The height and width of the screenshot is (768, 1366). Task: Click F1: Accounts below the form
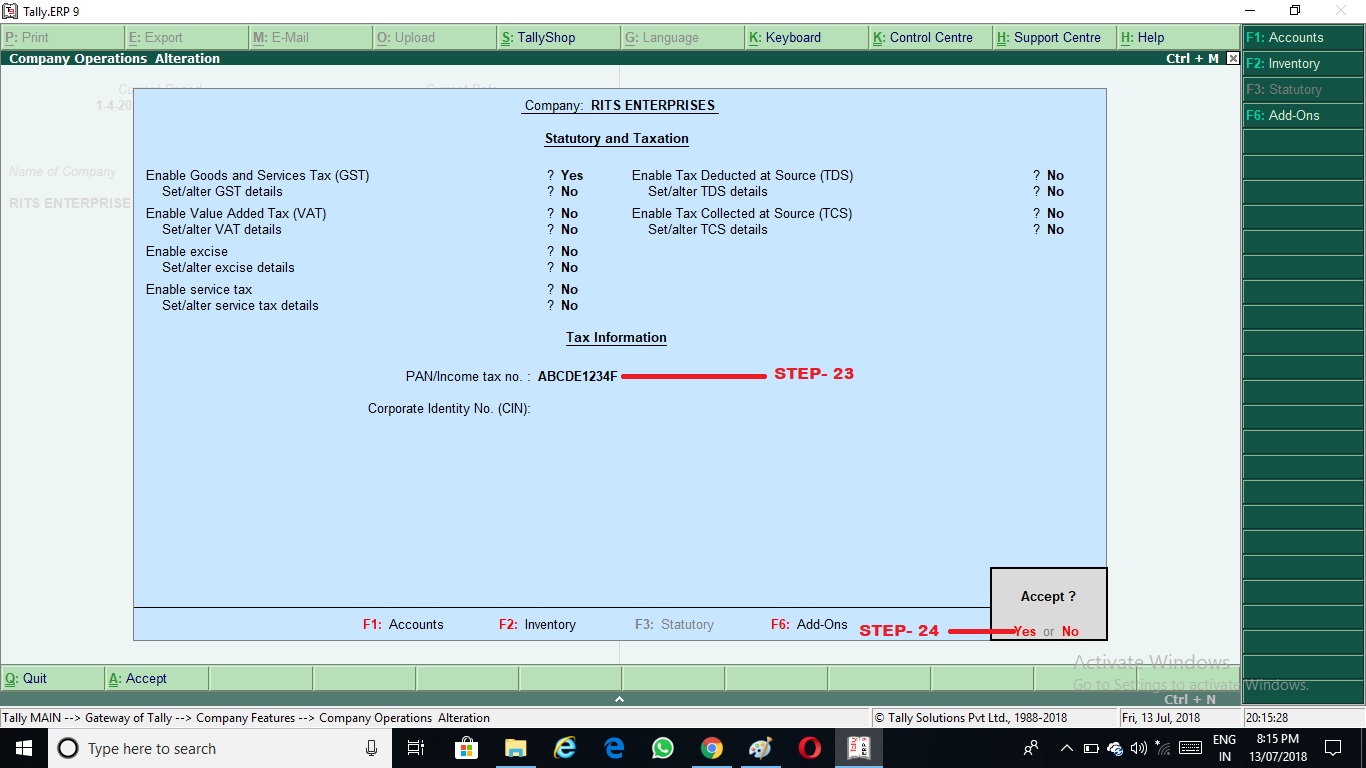click(x=403, y=625)
